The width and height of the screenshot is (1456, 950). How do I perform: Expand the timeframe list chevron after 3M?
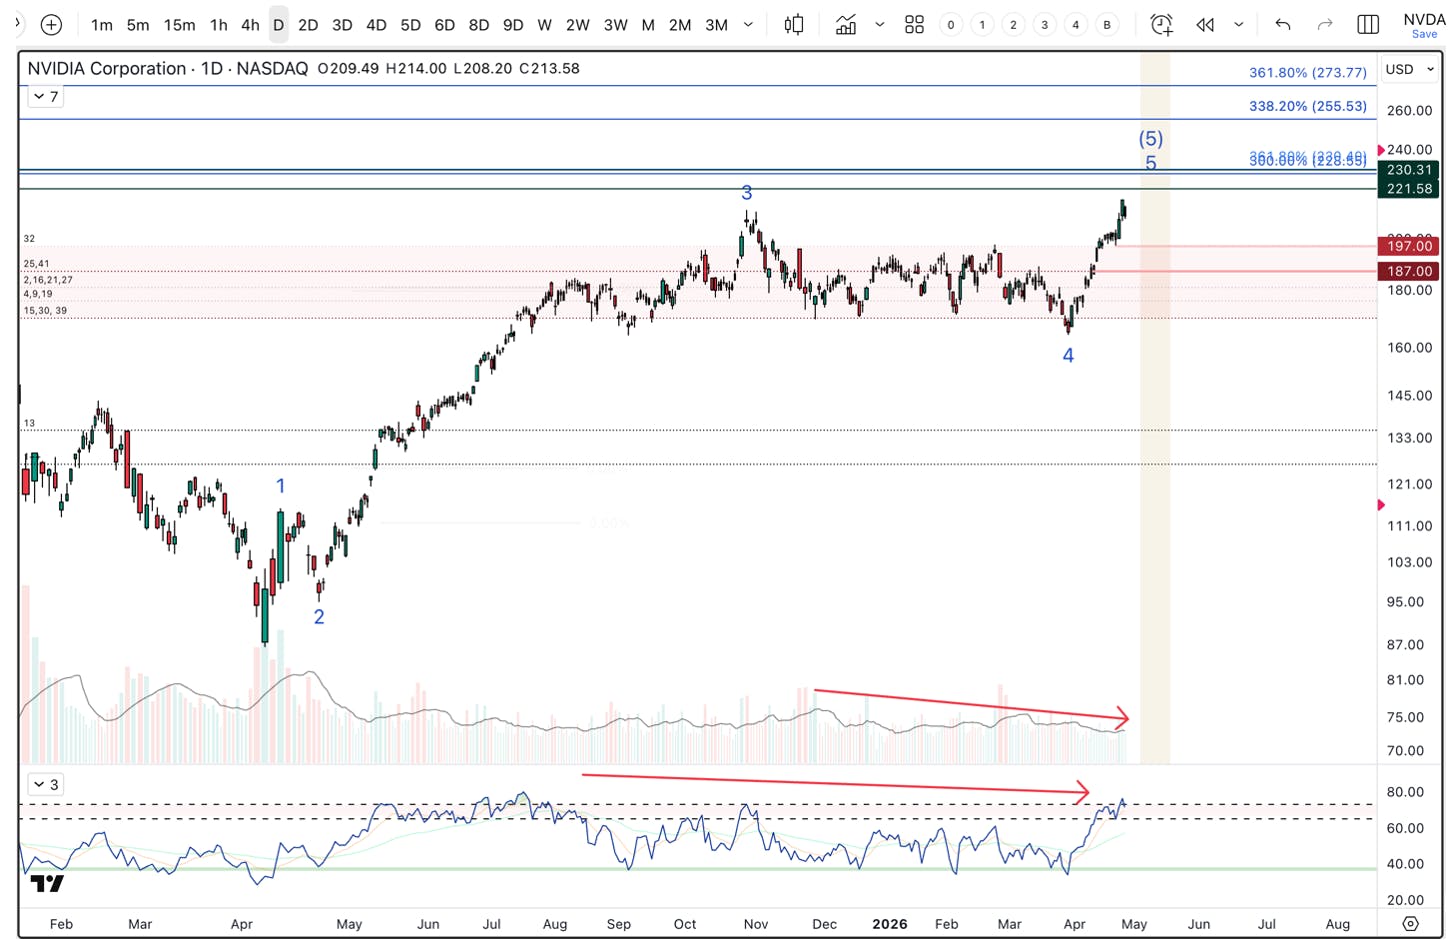(748, 25)
